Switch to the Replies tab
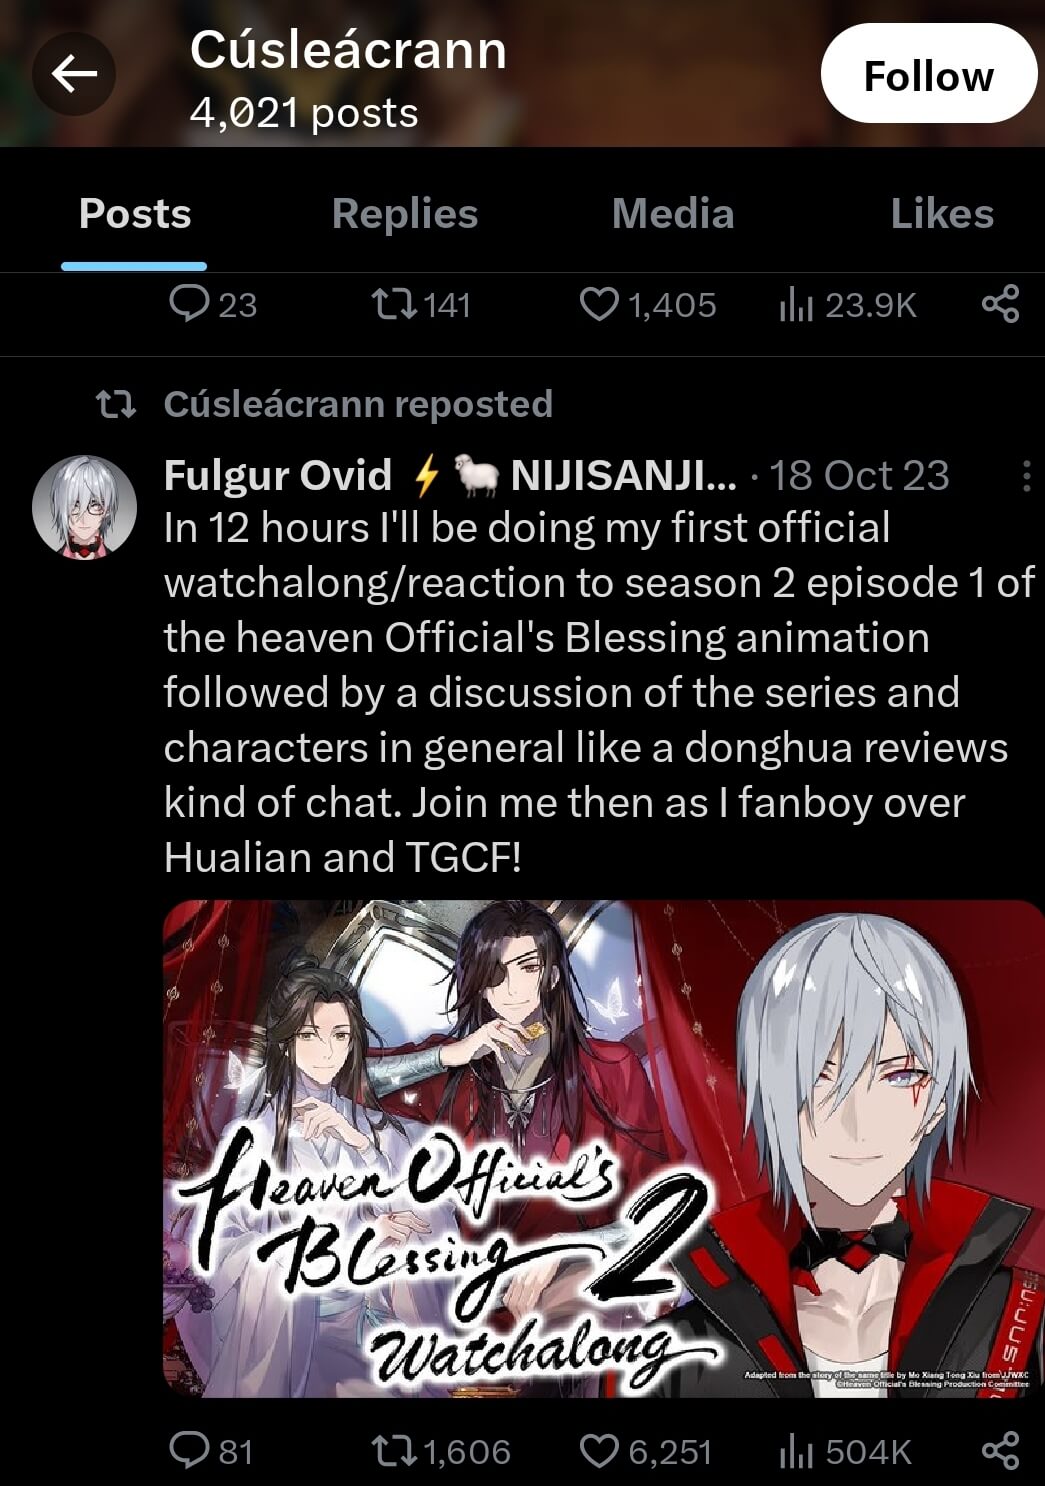 [x=404, y=213]
